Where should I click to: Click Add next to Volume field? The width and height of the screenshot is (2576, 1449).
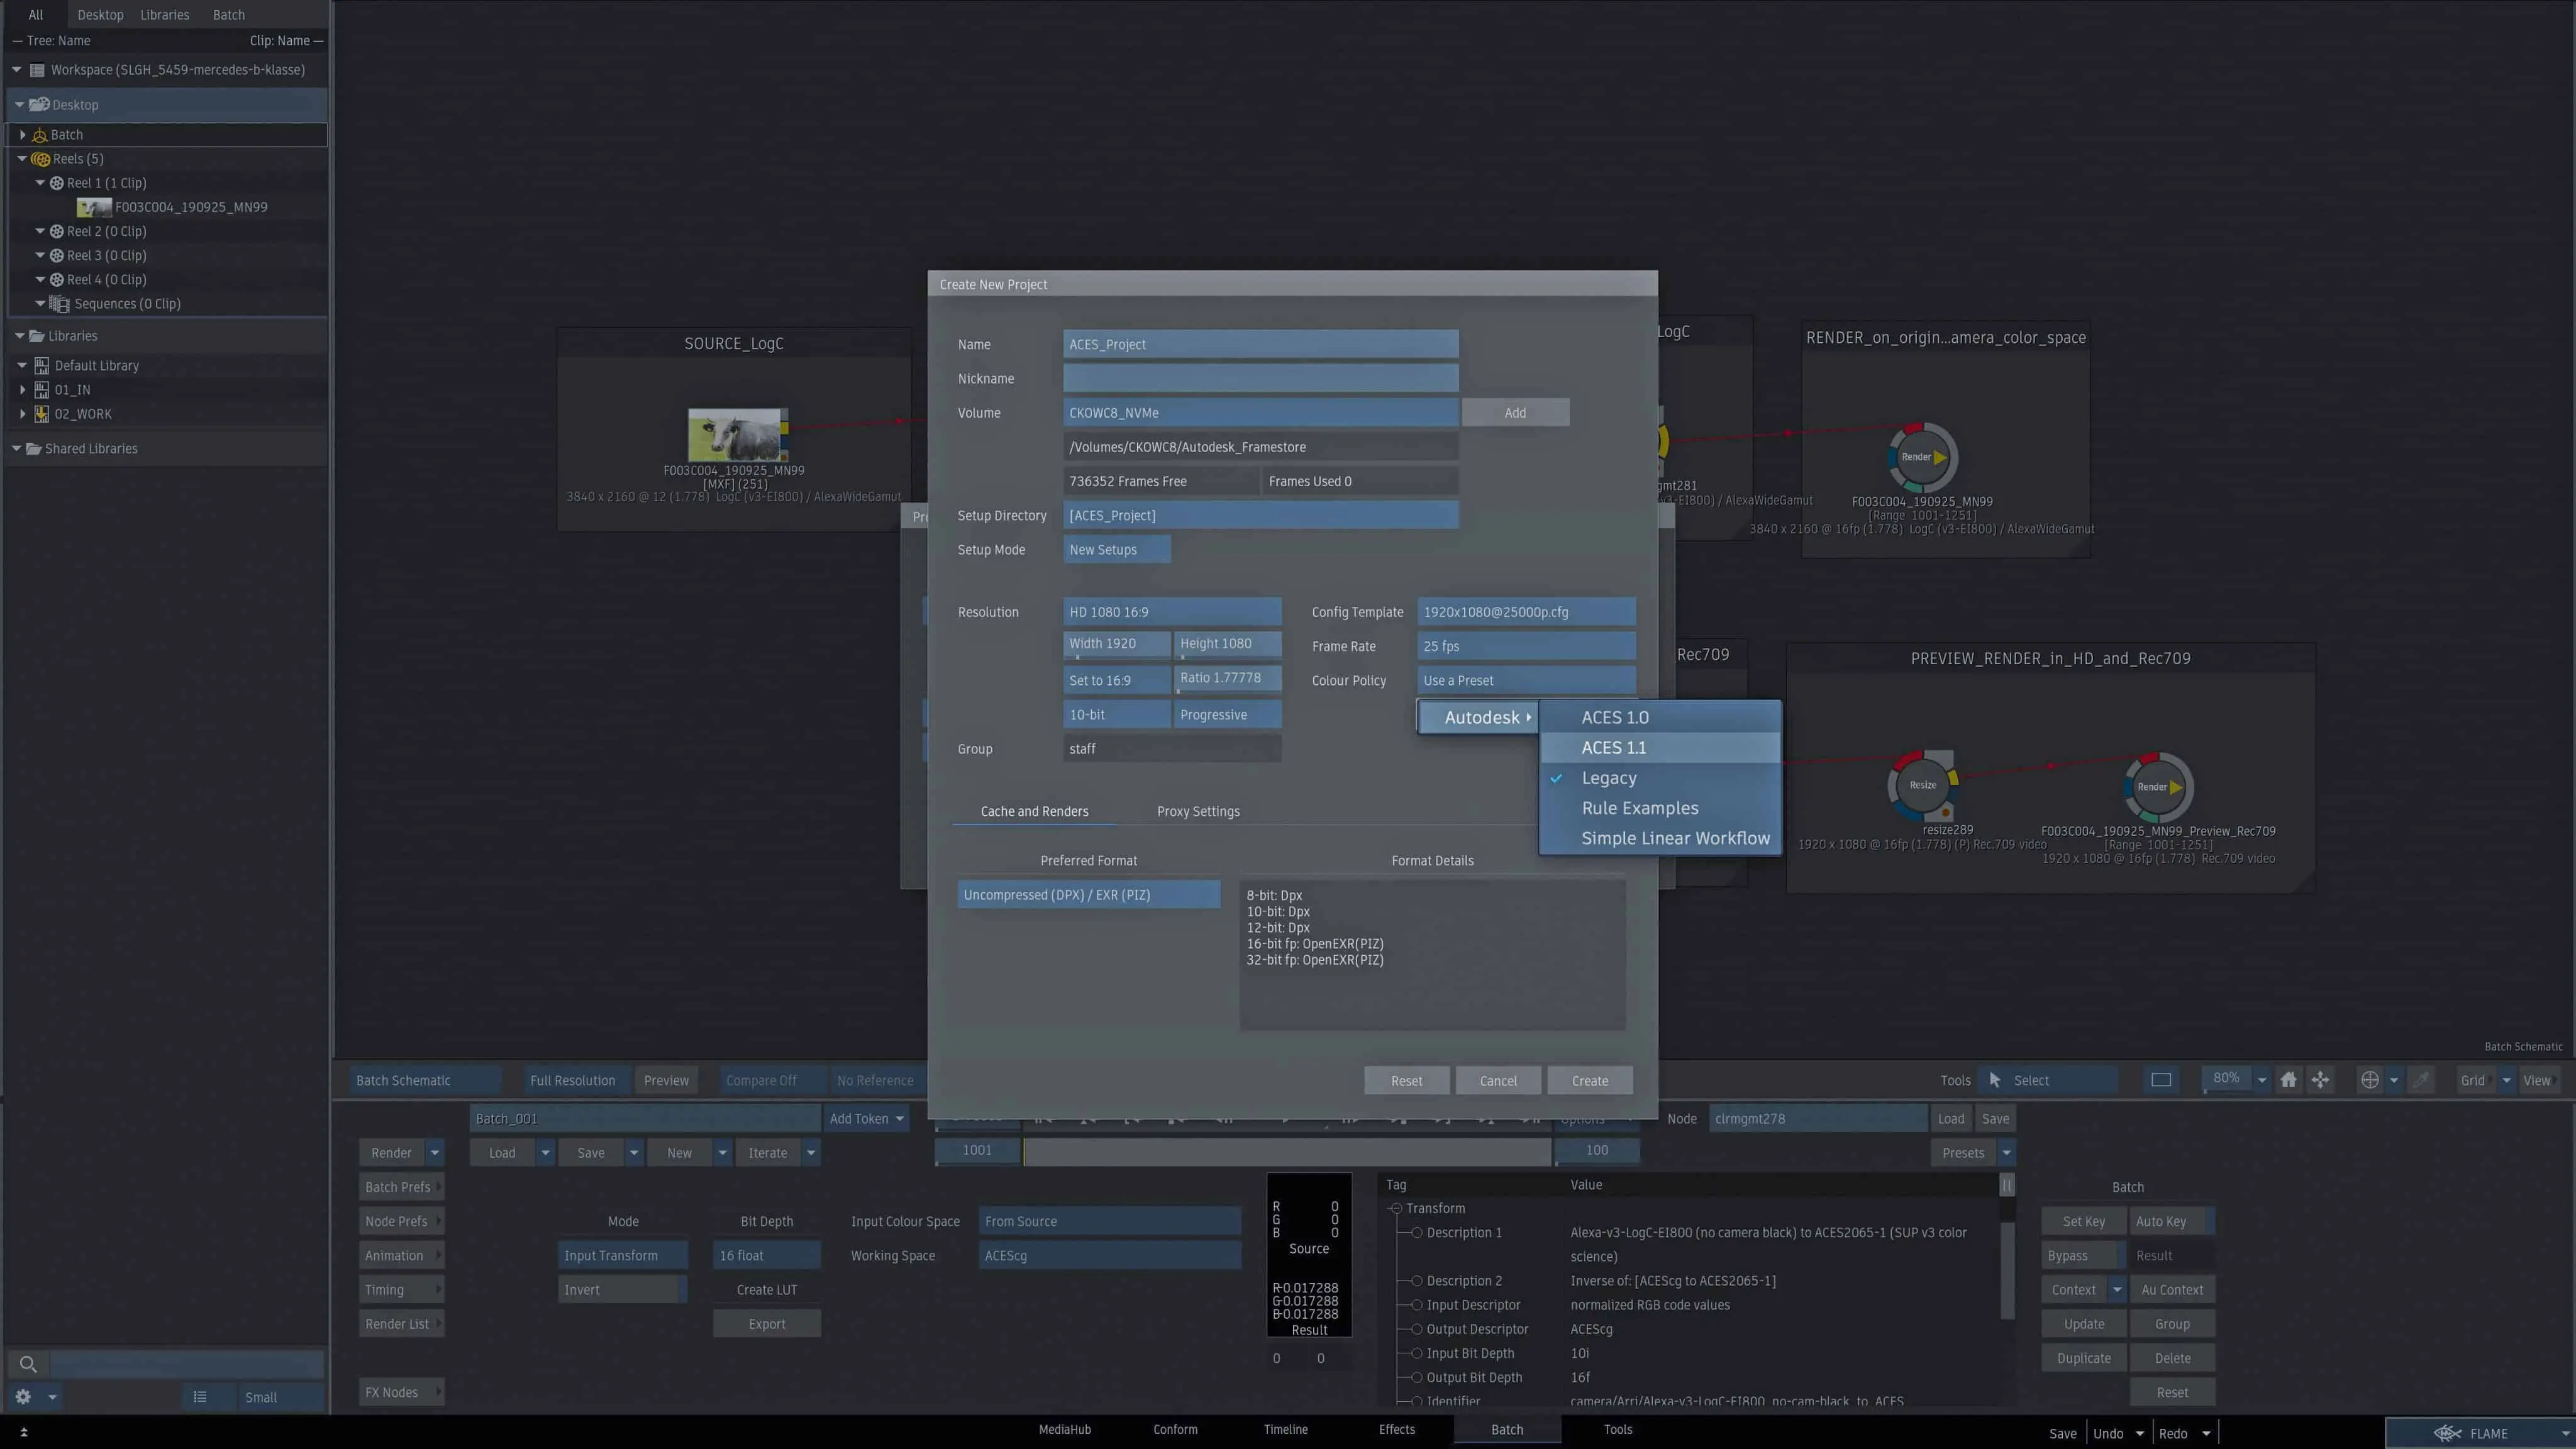coord(1514,413)
